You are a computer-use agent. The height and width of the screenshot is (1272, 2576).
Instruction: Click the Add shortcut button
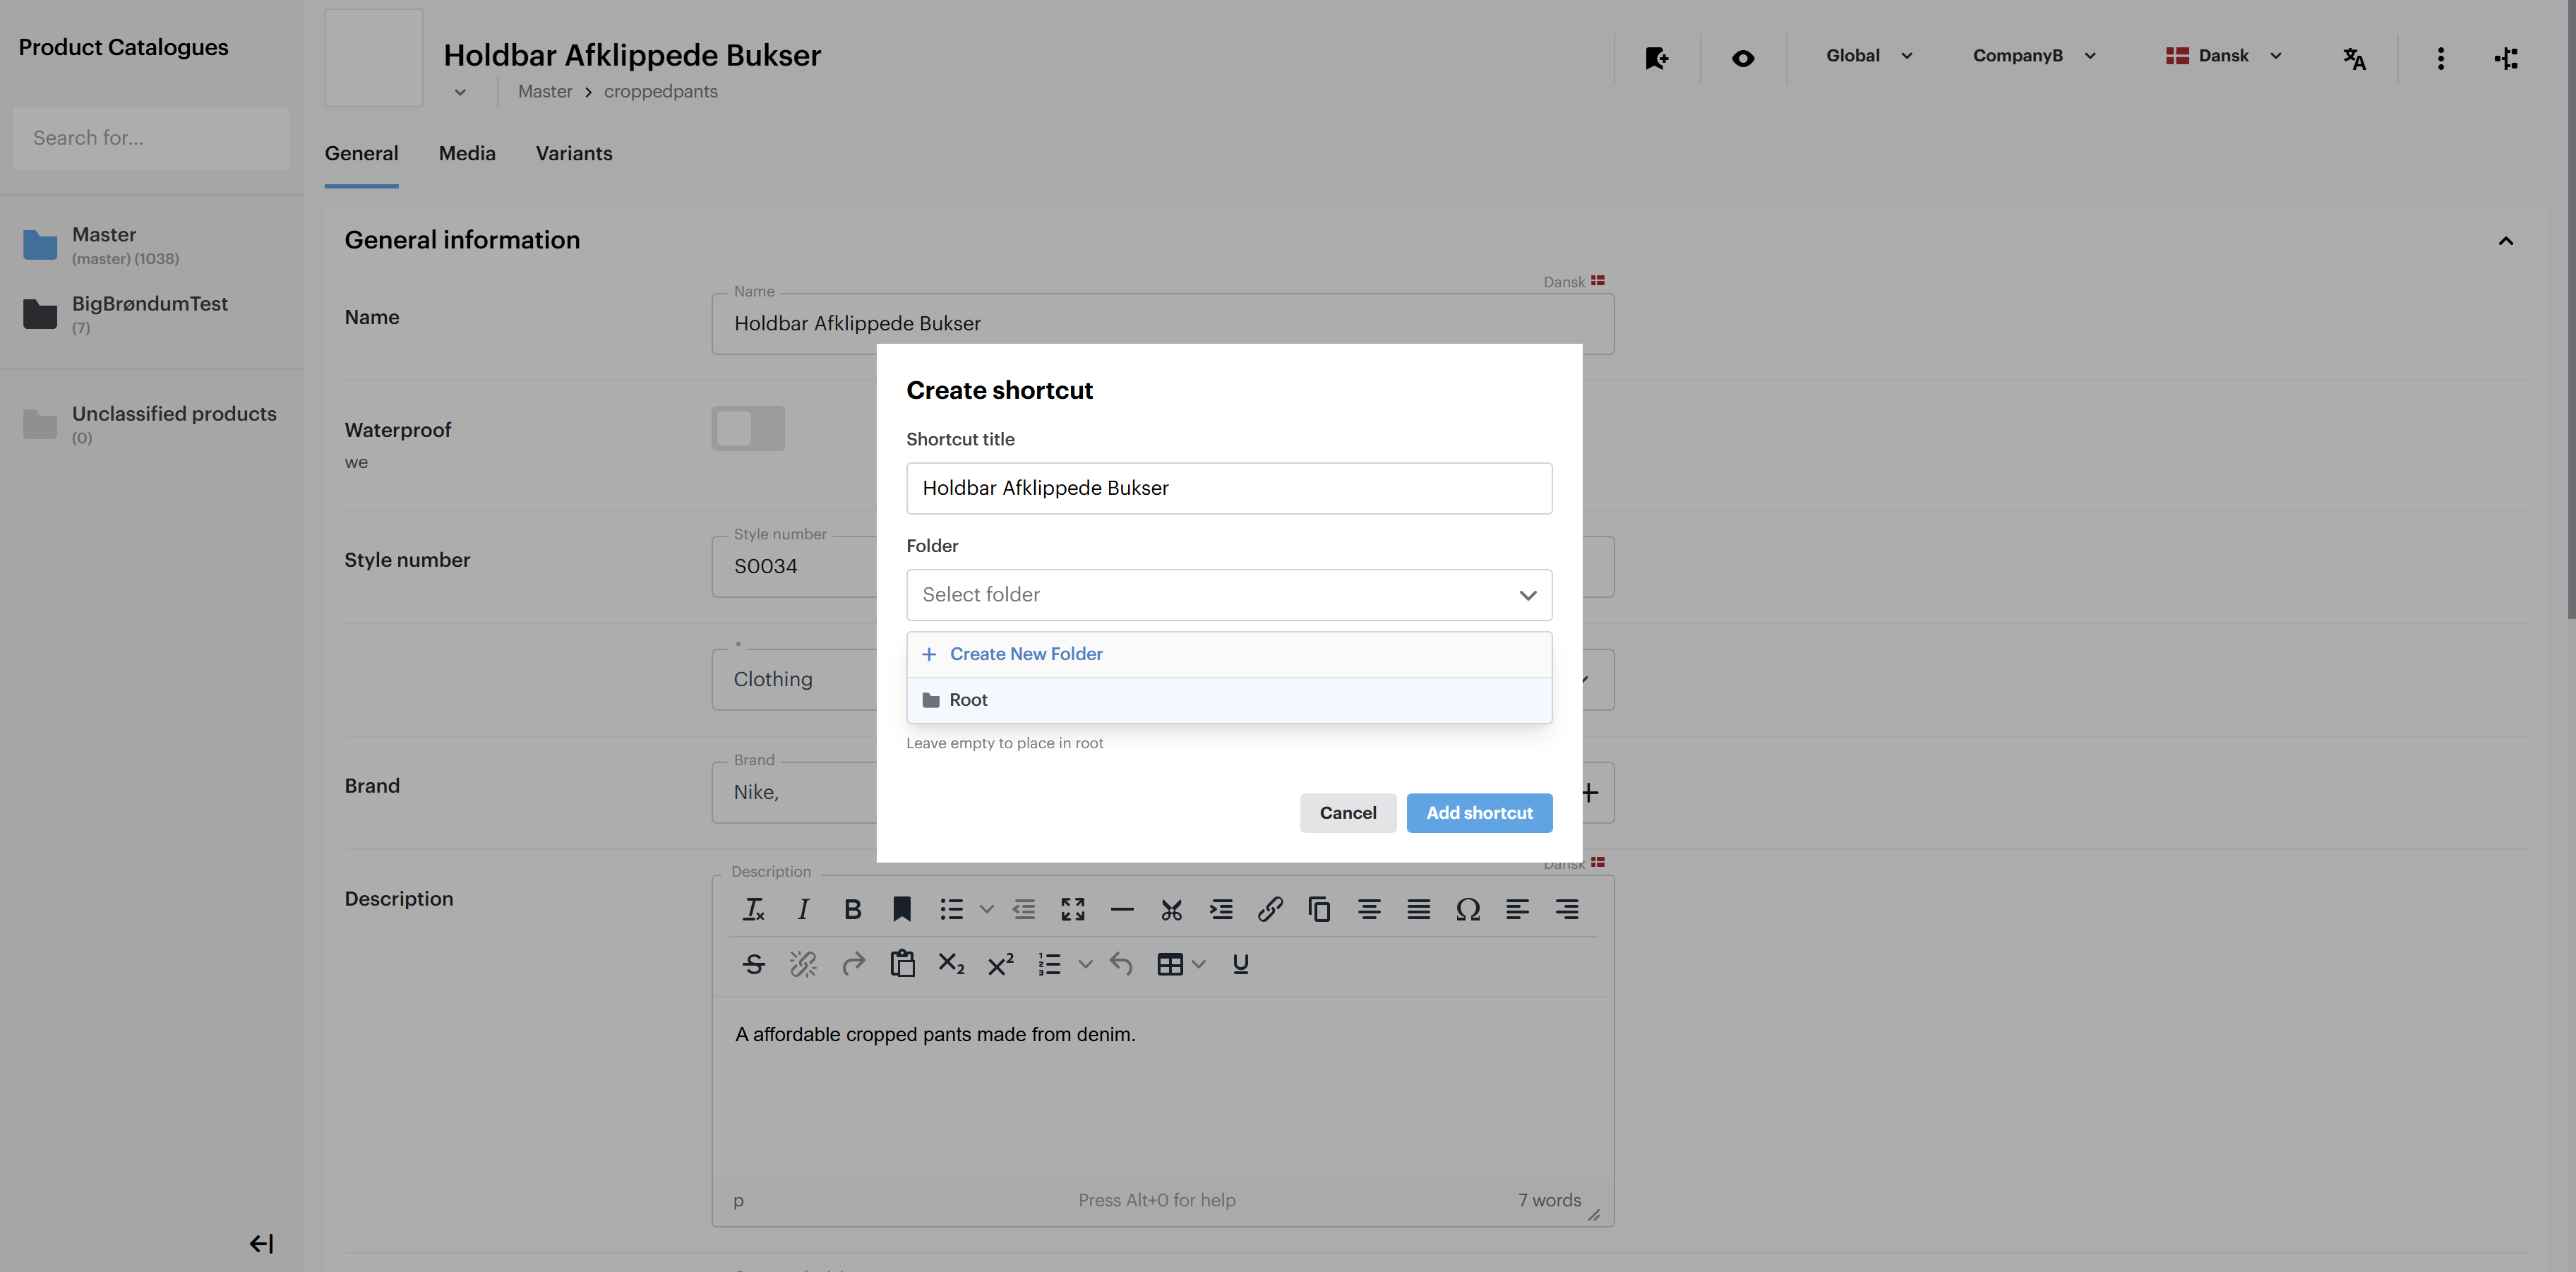1478,813
